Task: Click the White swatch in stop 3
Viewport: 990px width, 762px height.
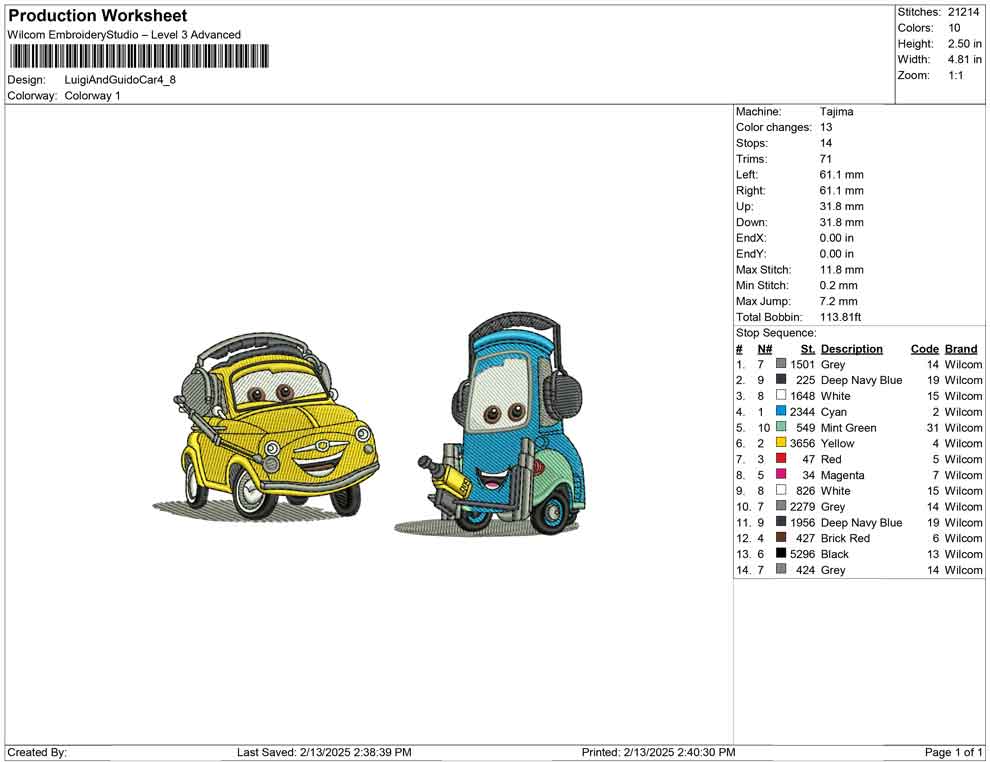Action: [781, 395]
